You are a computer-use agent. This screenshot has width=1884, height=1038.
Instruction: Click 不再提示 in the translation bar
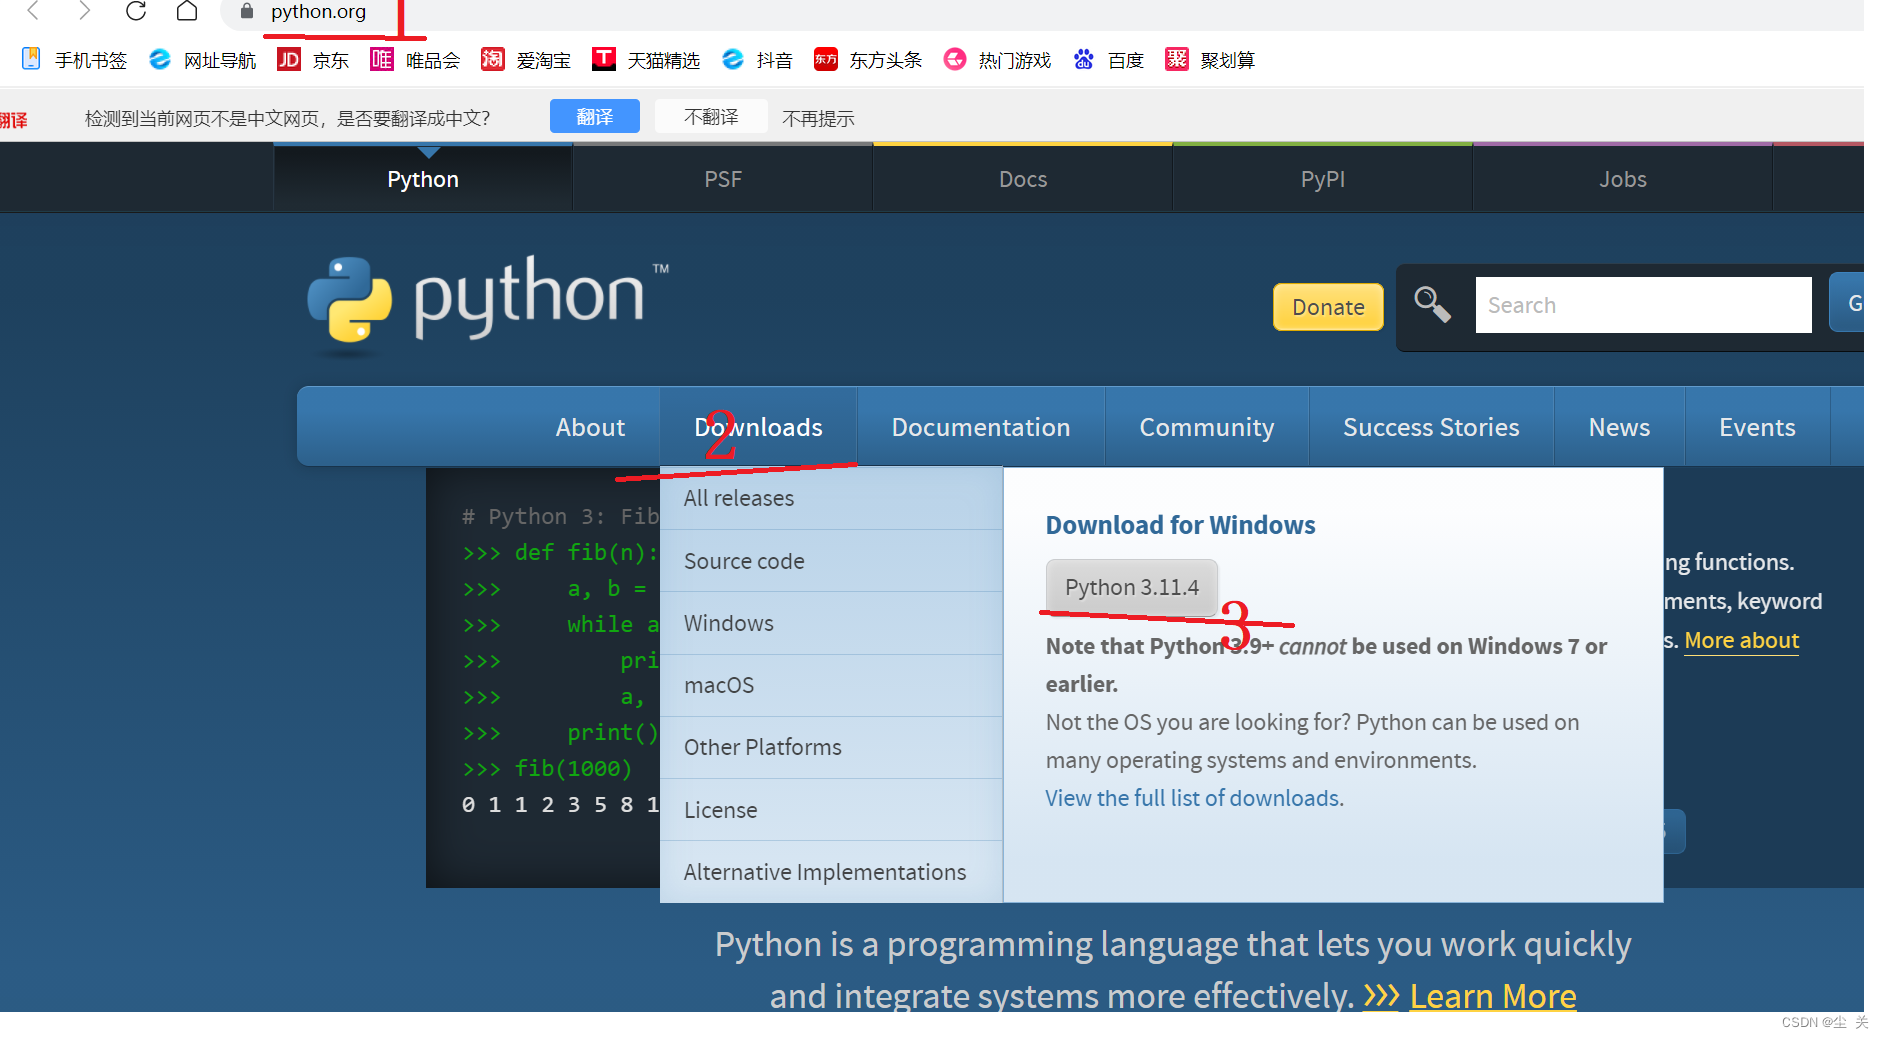pos(818,118)
